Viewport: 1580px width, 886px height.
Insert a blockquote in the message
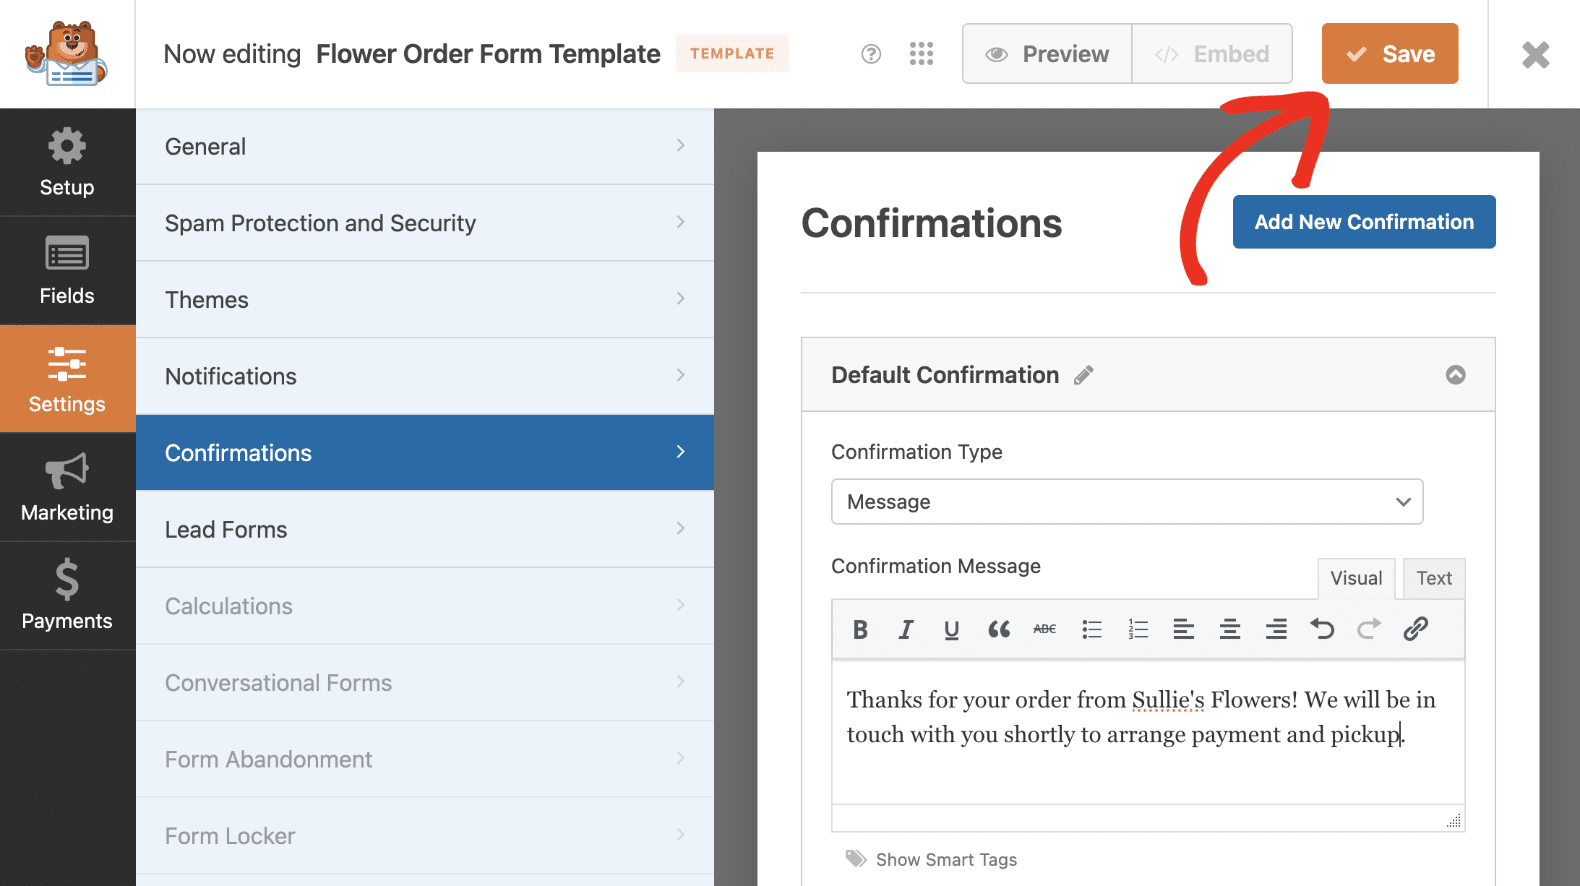click(998, 629)
